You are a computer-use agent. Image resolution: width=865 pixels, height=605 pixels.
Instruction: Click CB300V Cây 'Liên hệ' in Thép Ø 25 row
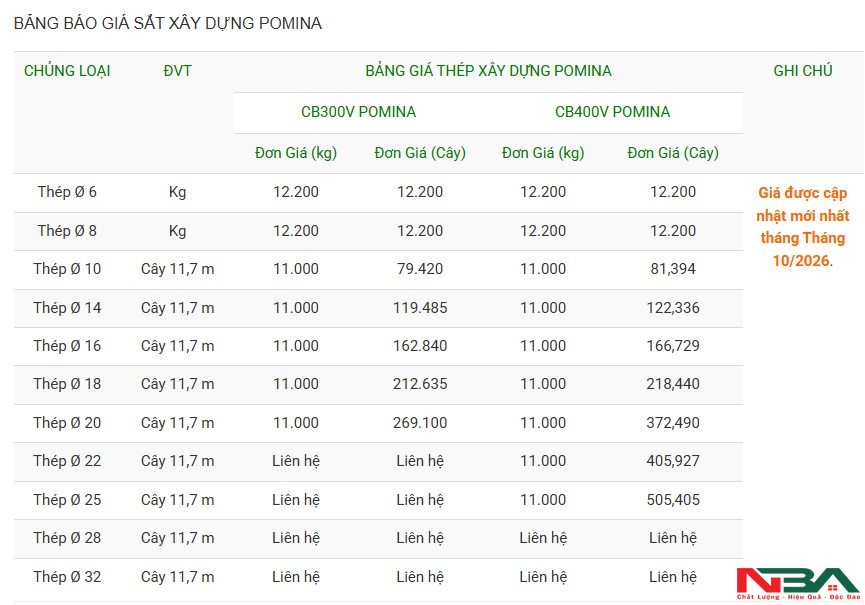420,500
